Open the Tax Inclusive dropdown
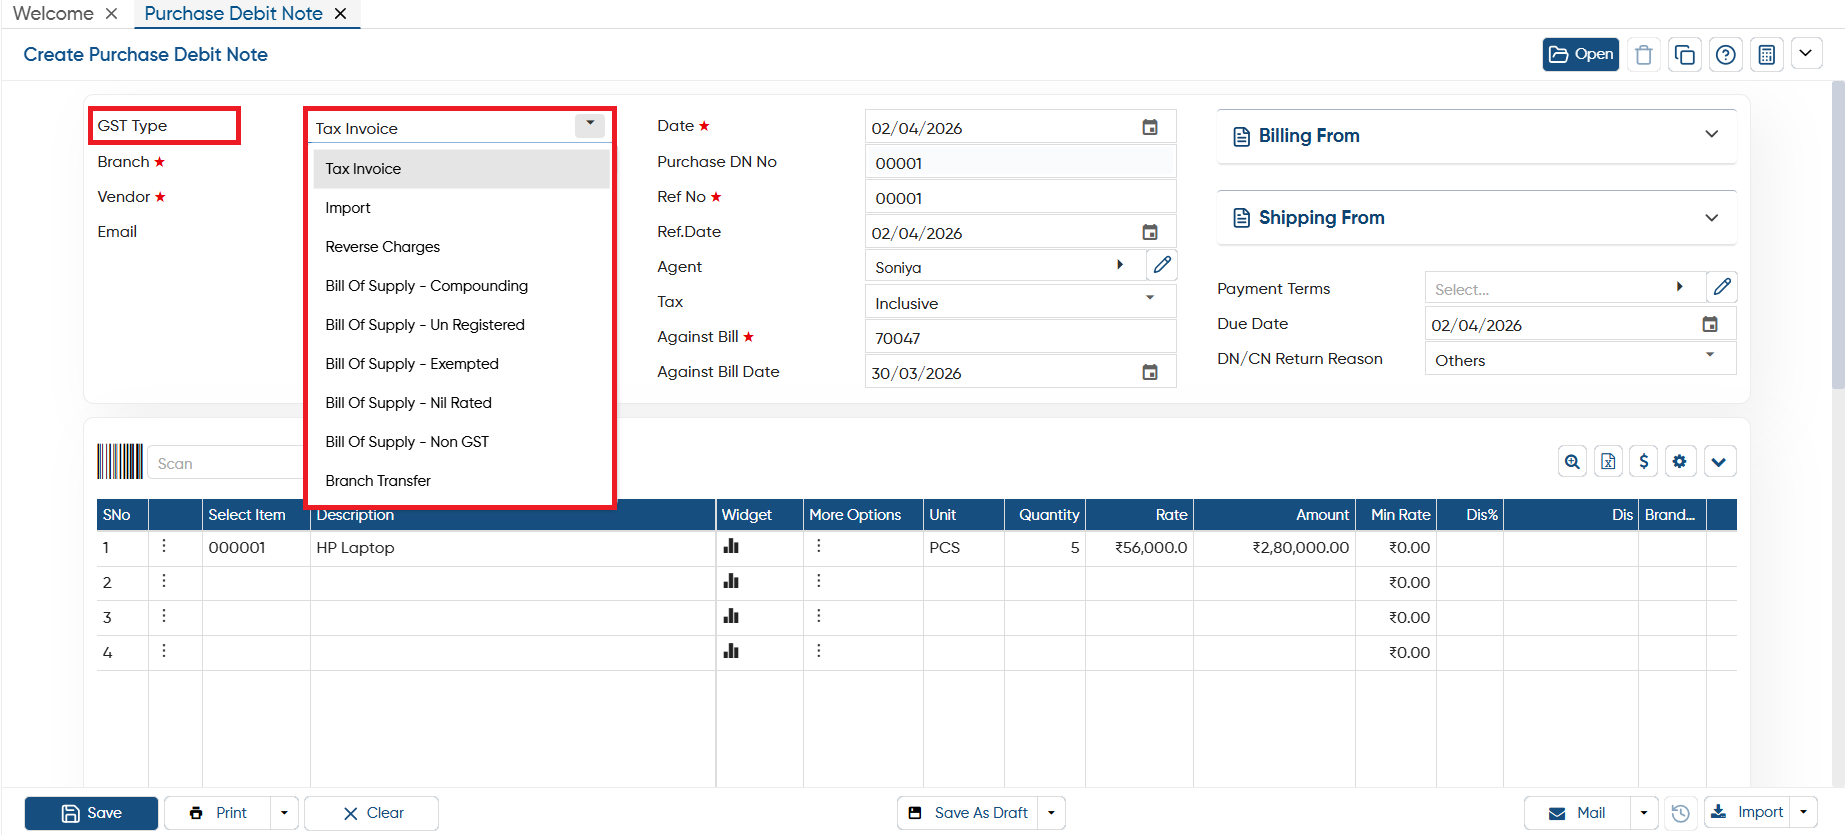 (1020, 302)
